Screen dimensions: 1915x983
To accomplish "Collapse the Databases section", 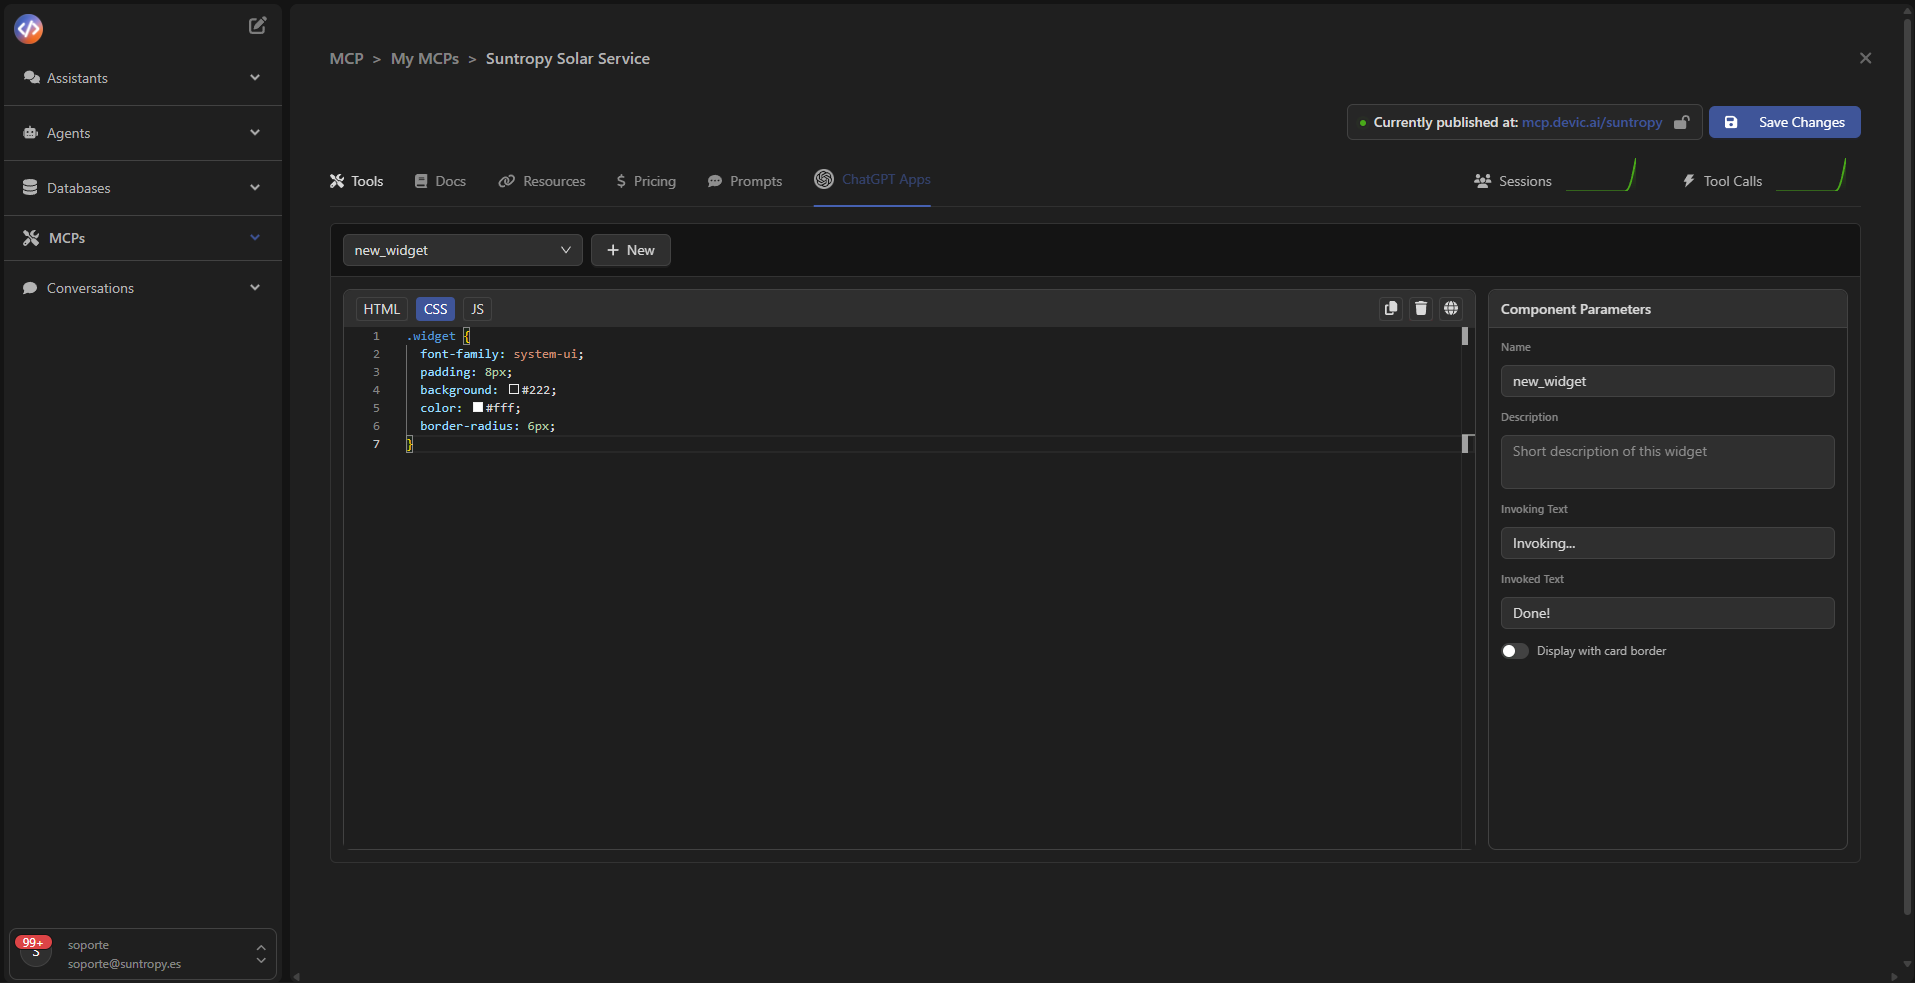I will pos(255,187).
